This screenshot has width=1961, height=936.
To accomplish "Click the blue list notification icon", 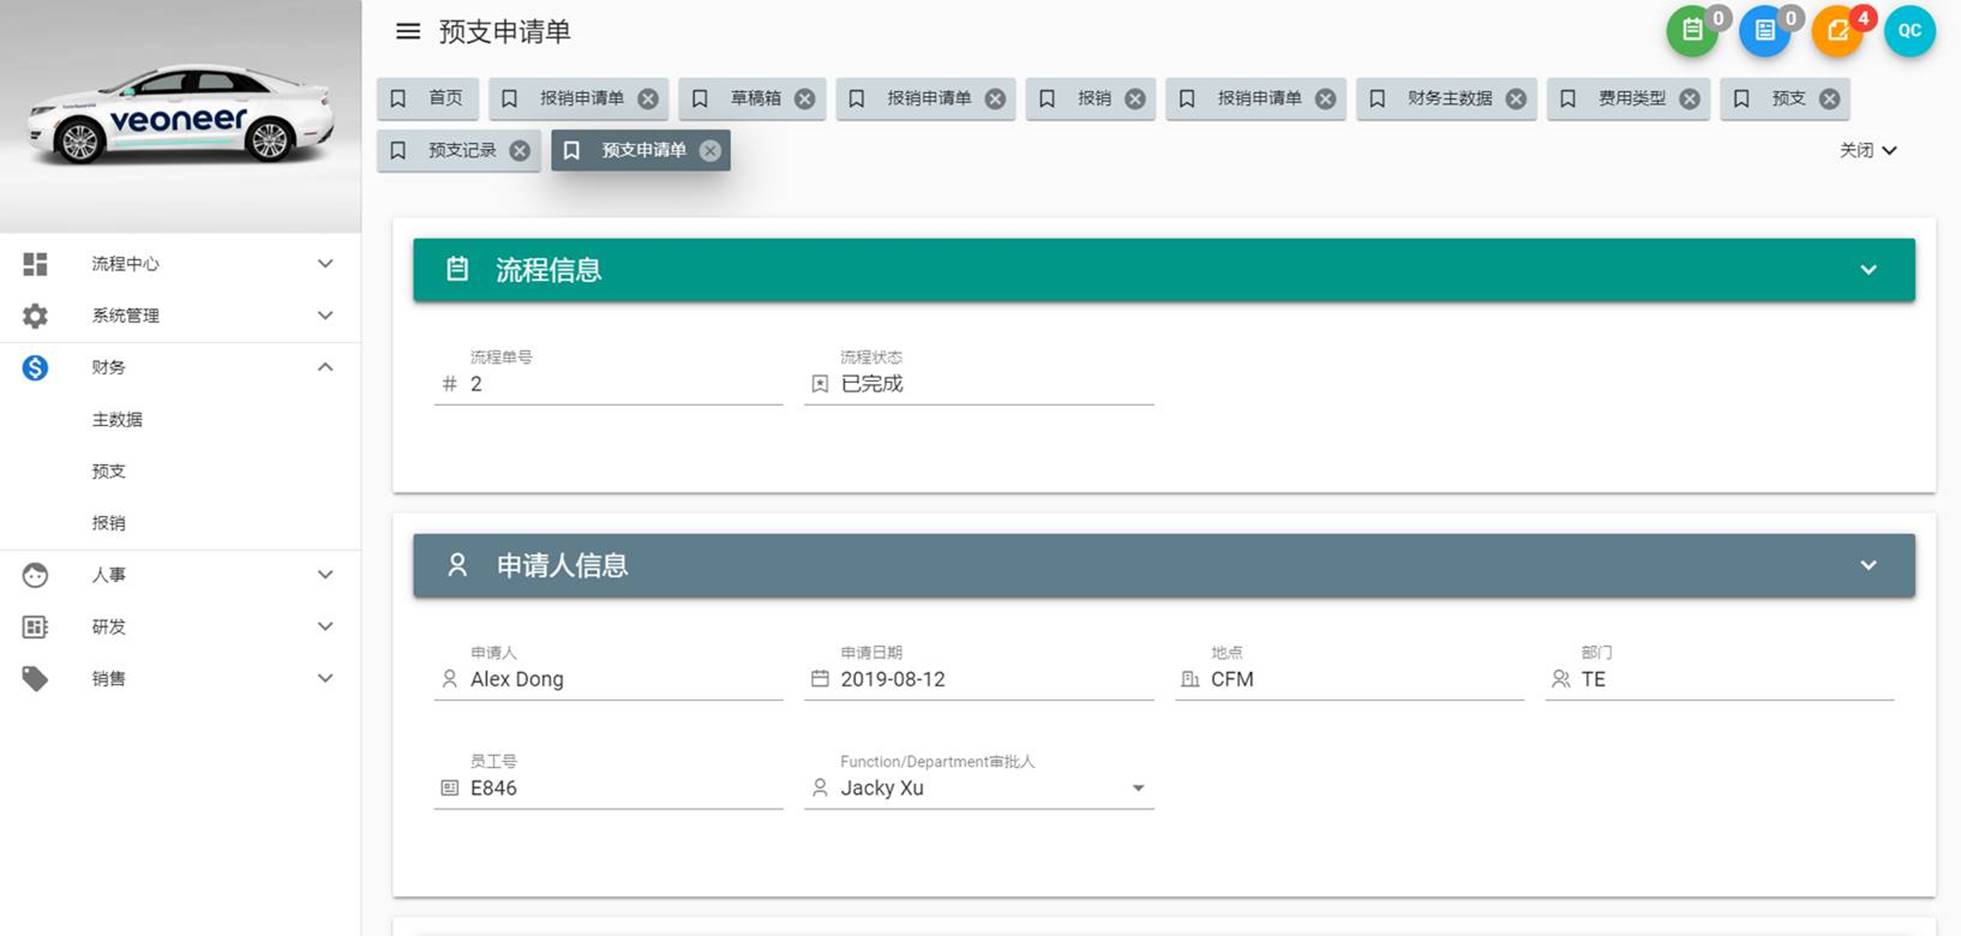I will click(1765, 31).
